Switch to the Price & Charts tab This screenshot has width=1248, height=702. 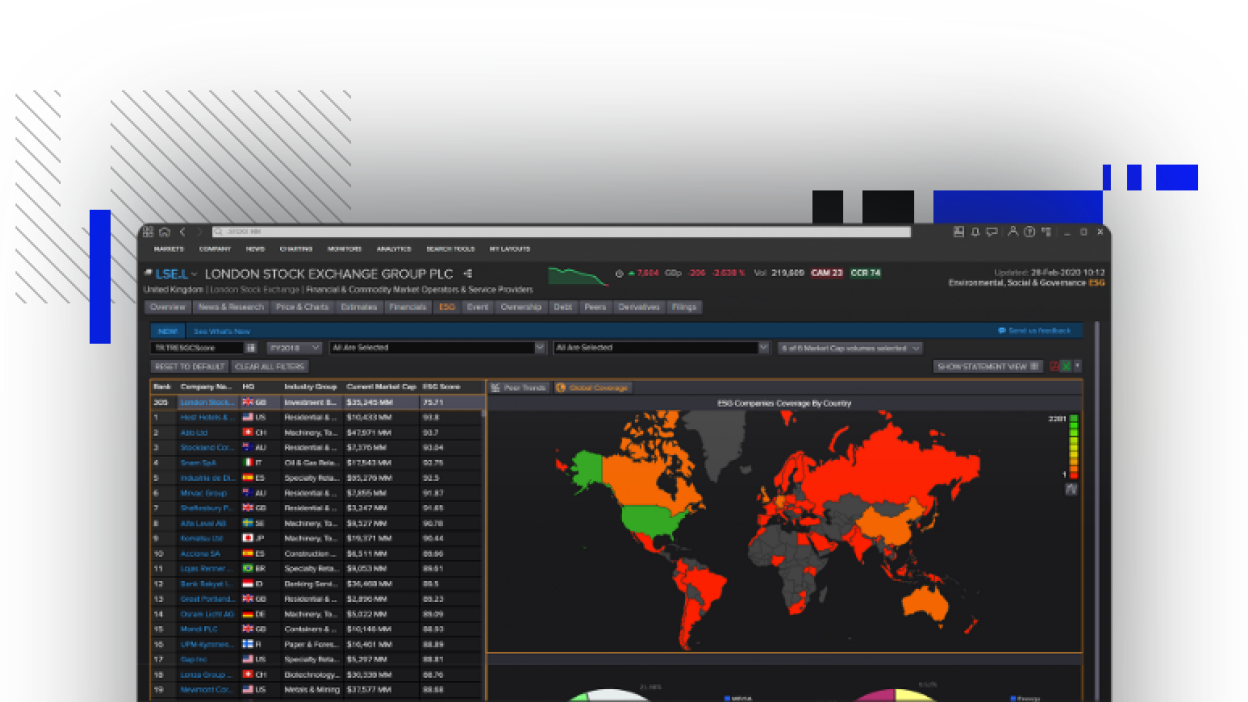coord(303,307)
